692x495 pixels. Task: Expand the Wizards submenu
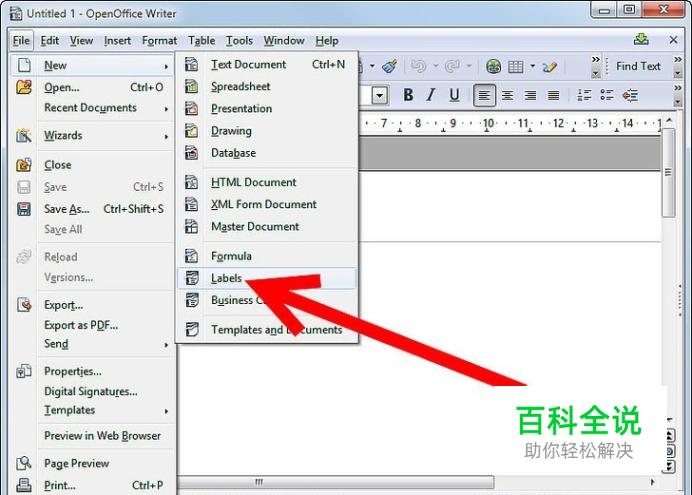pyautogui.click(x=166, y=136)
